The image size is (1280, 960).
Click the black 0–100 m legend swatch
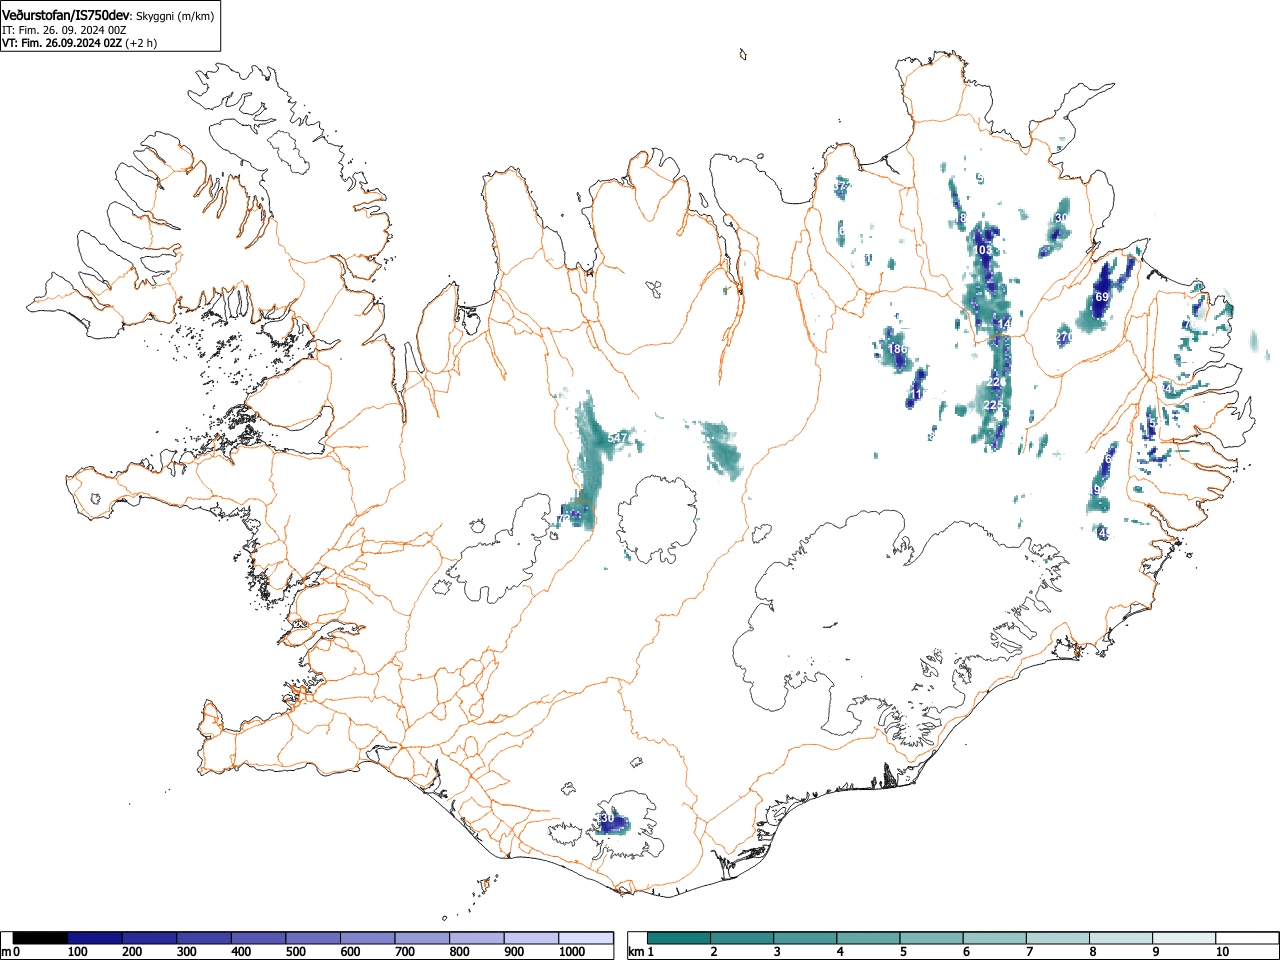41,938
